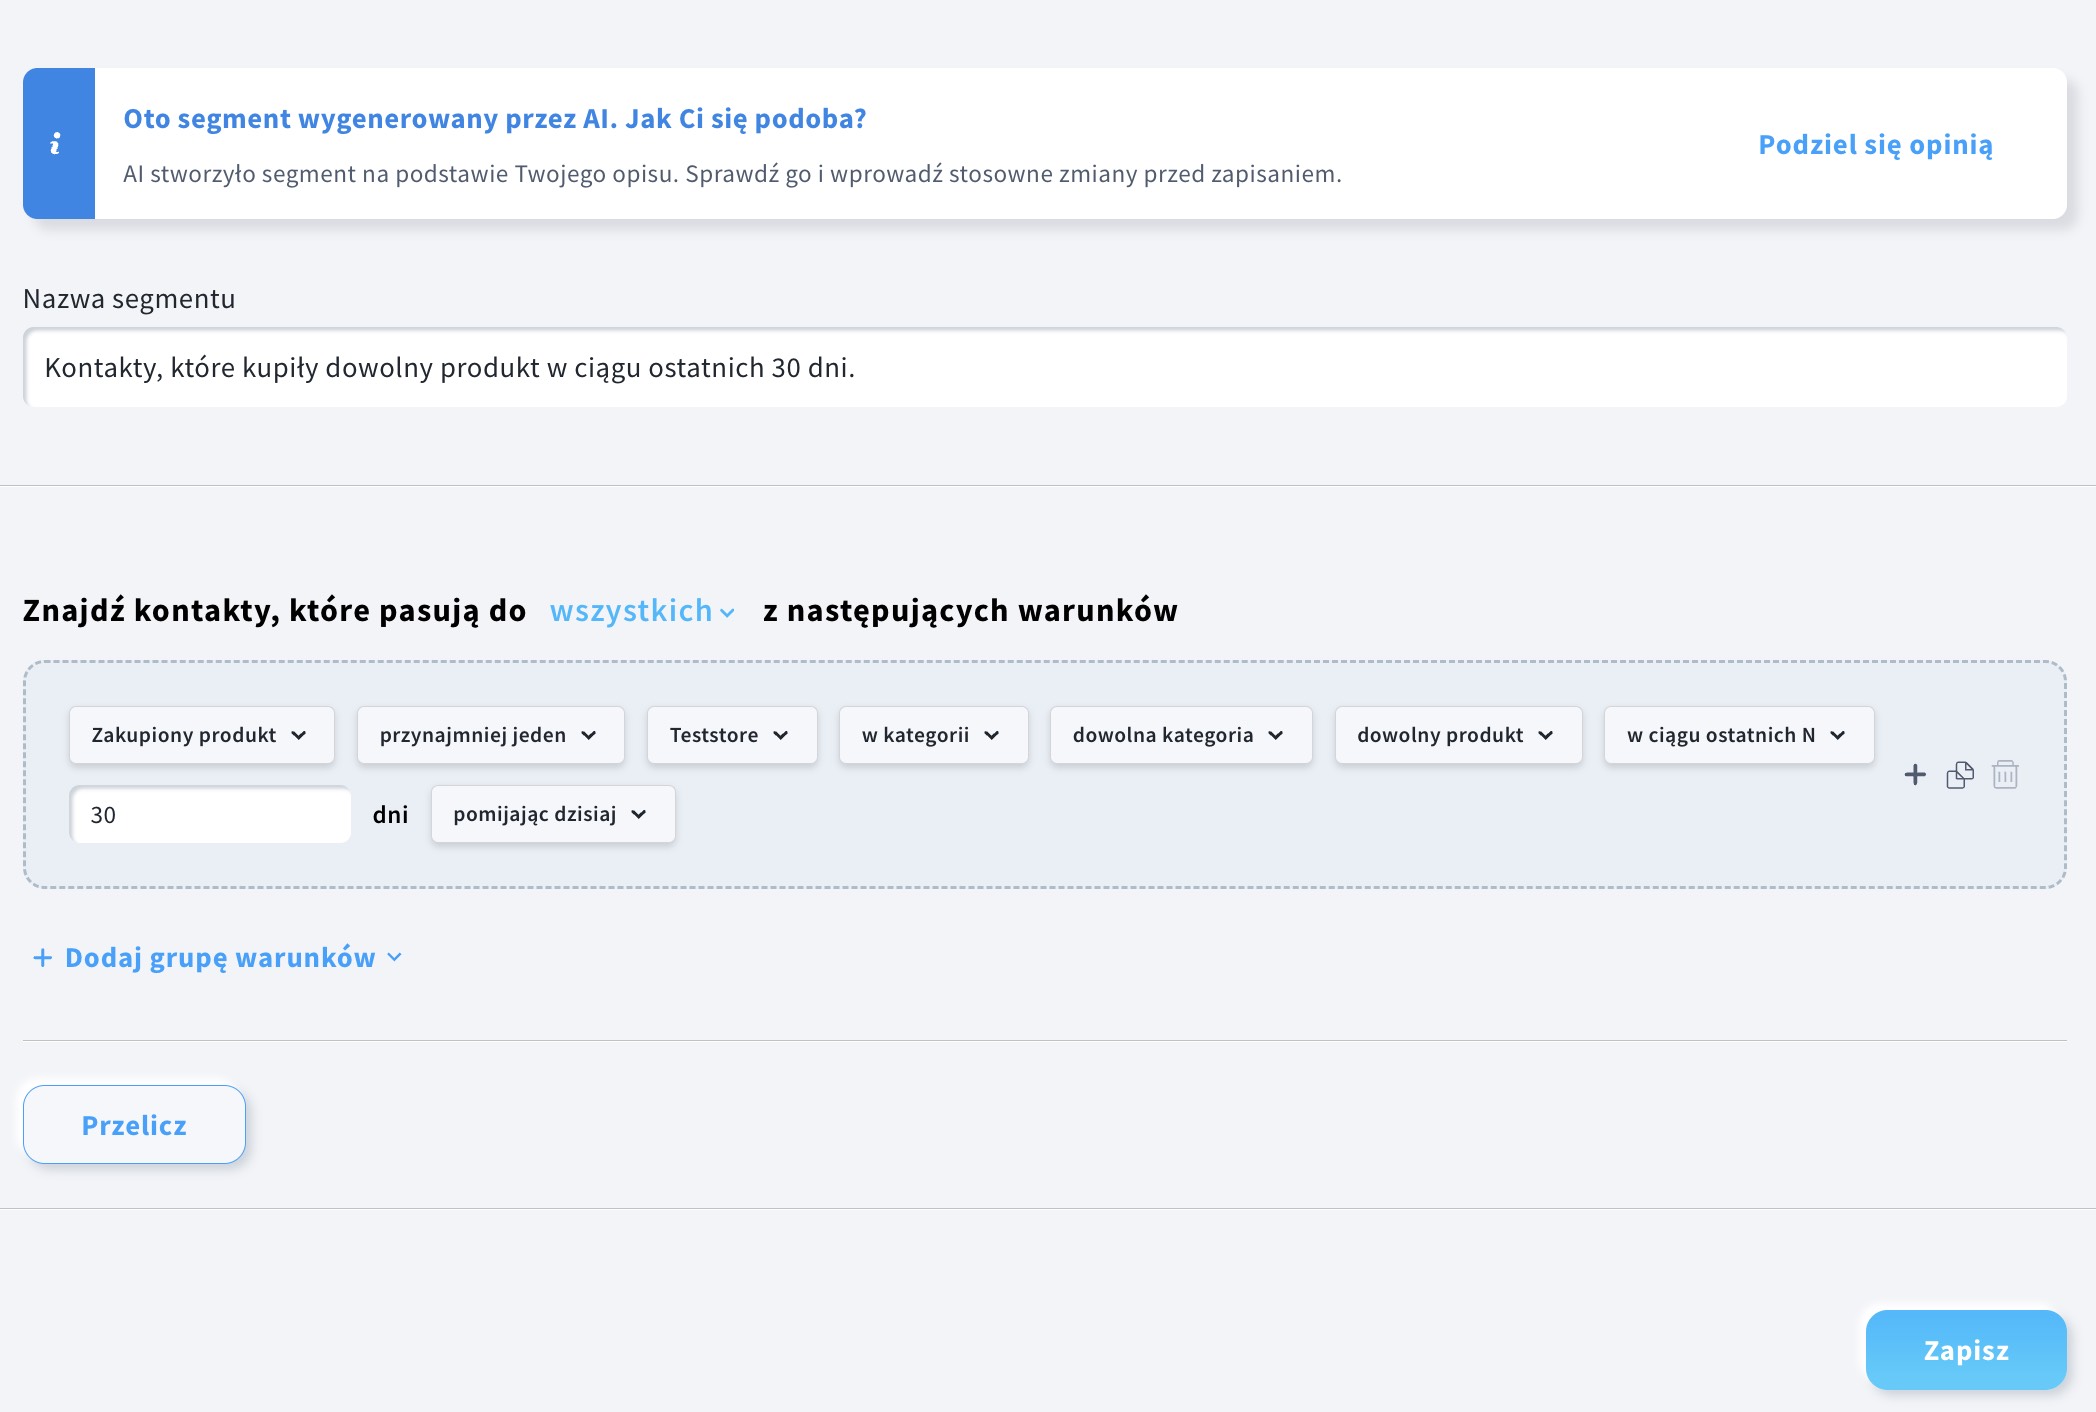Expand the dowolna kategoria dropdown
2096x1412 pixels.
(1179, 736)
